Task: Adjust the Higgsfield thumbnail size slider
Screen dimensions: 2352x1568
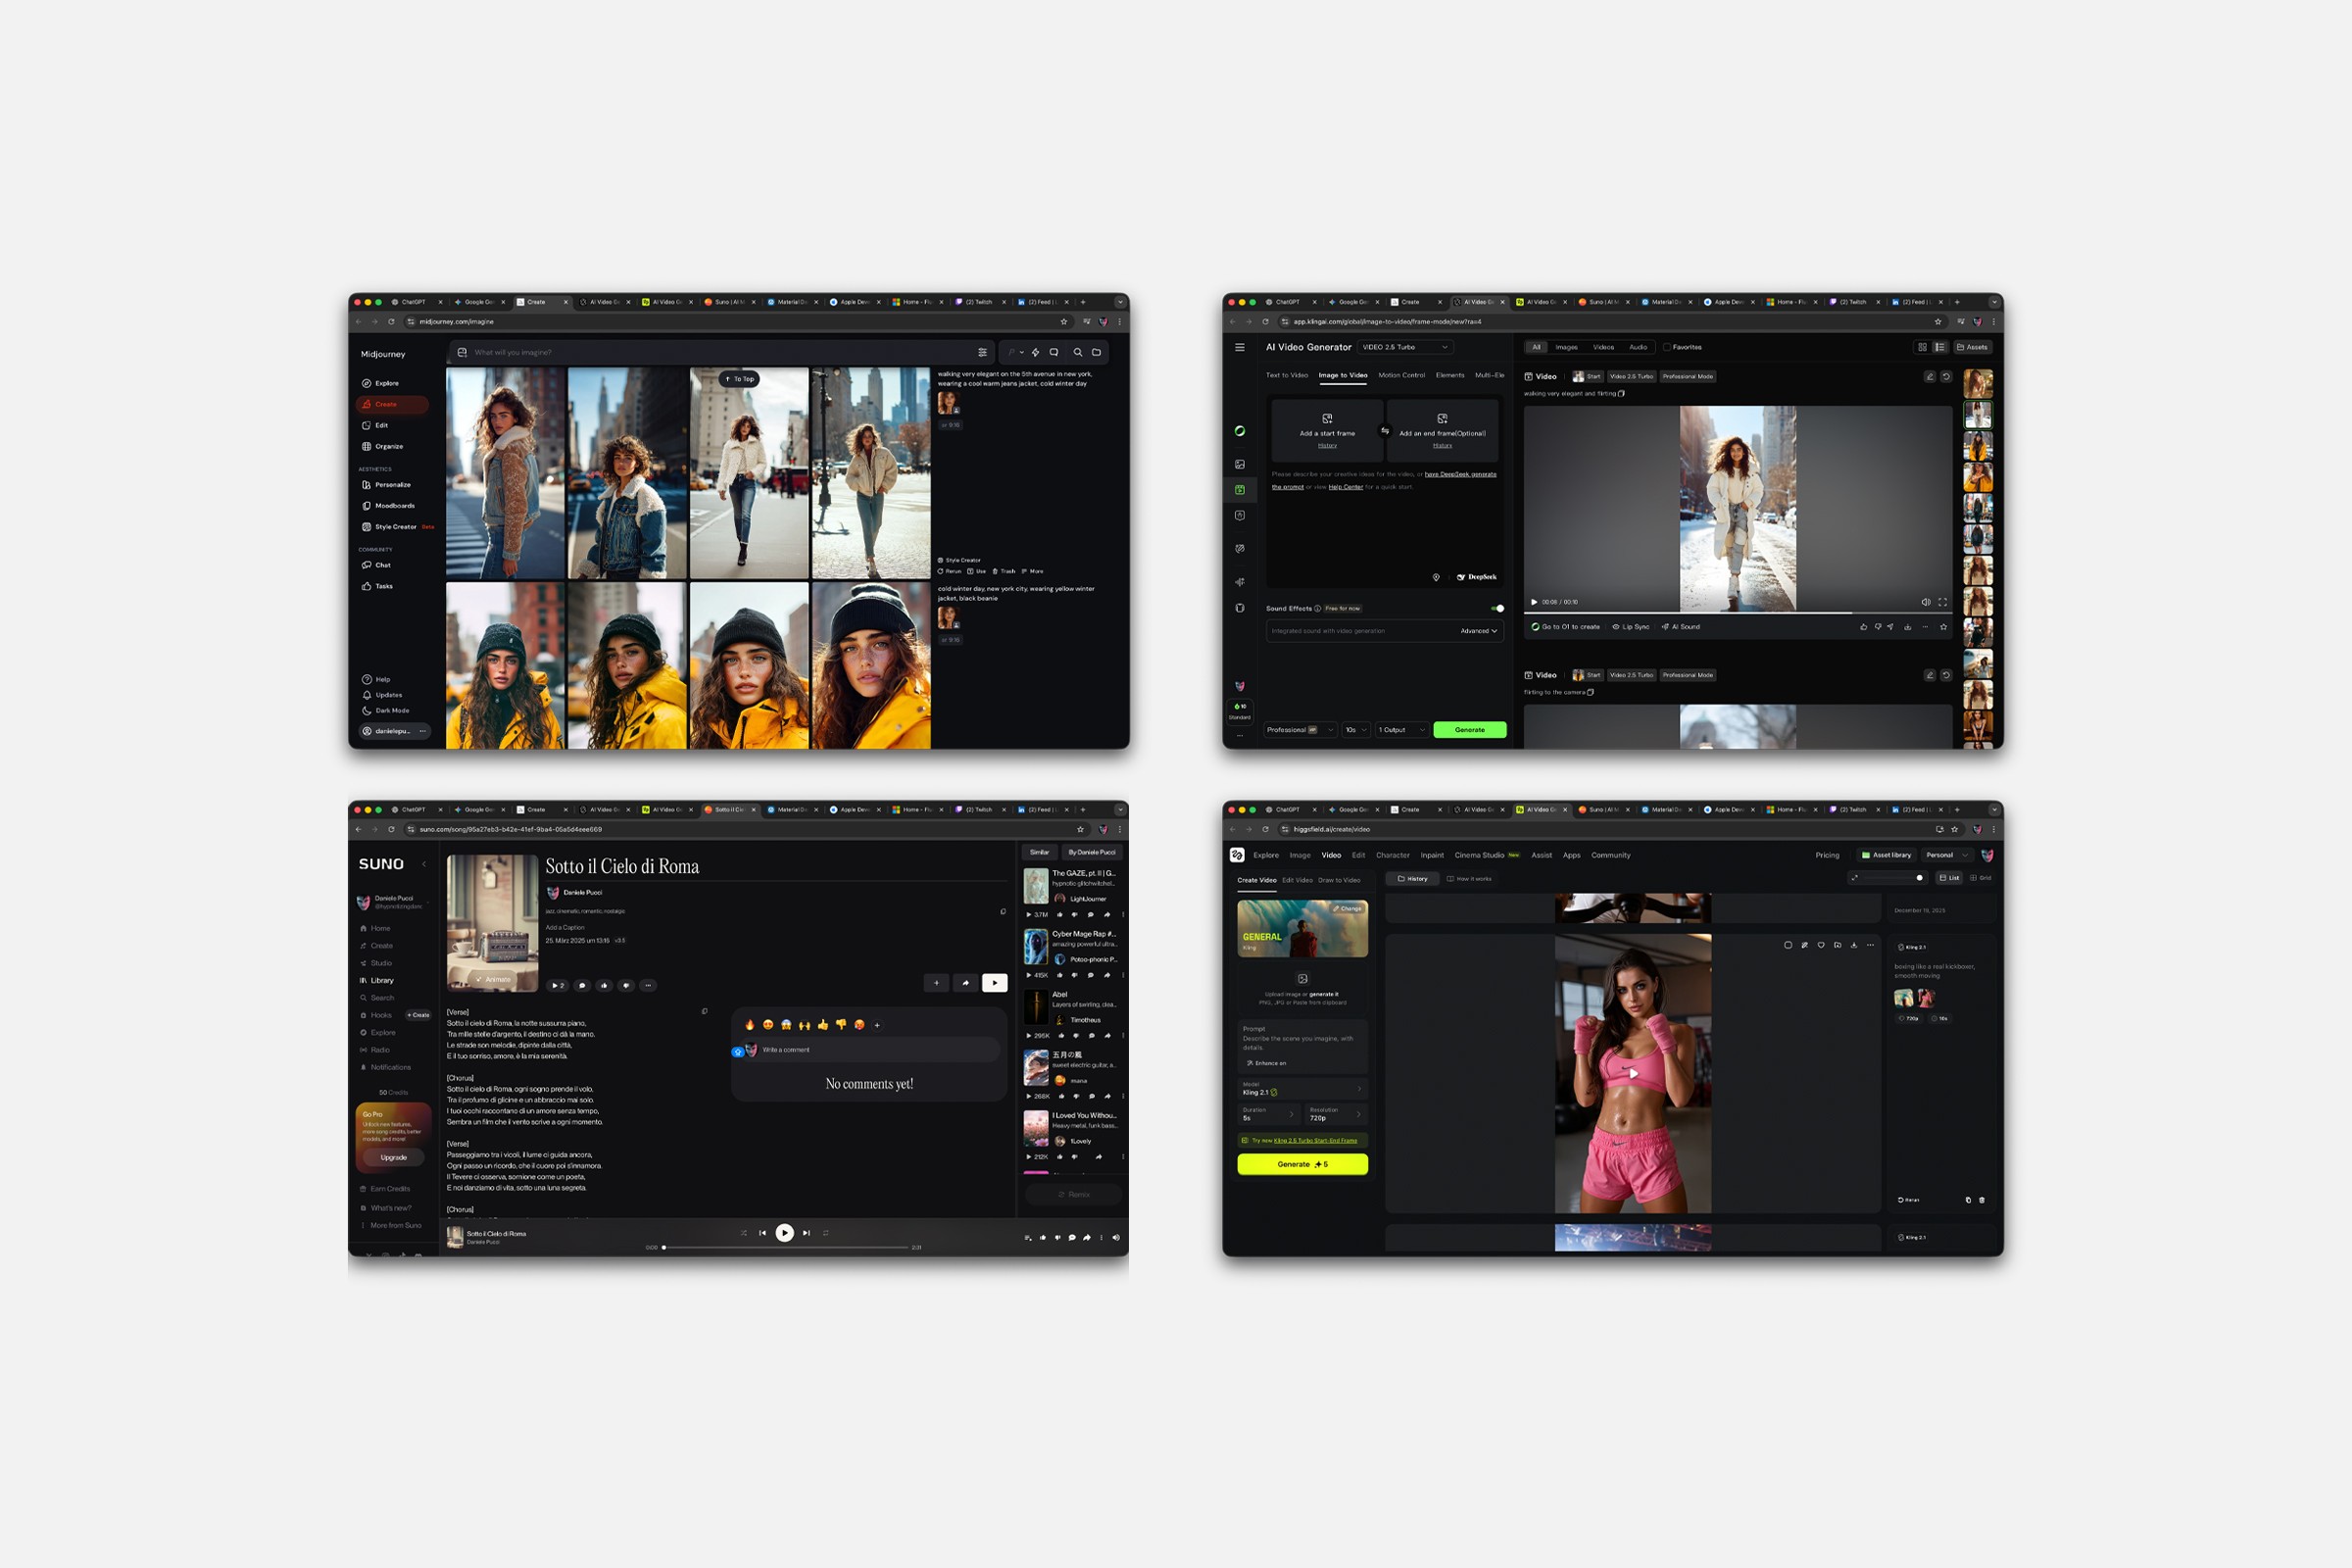Action: [x=1919, y=878]
